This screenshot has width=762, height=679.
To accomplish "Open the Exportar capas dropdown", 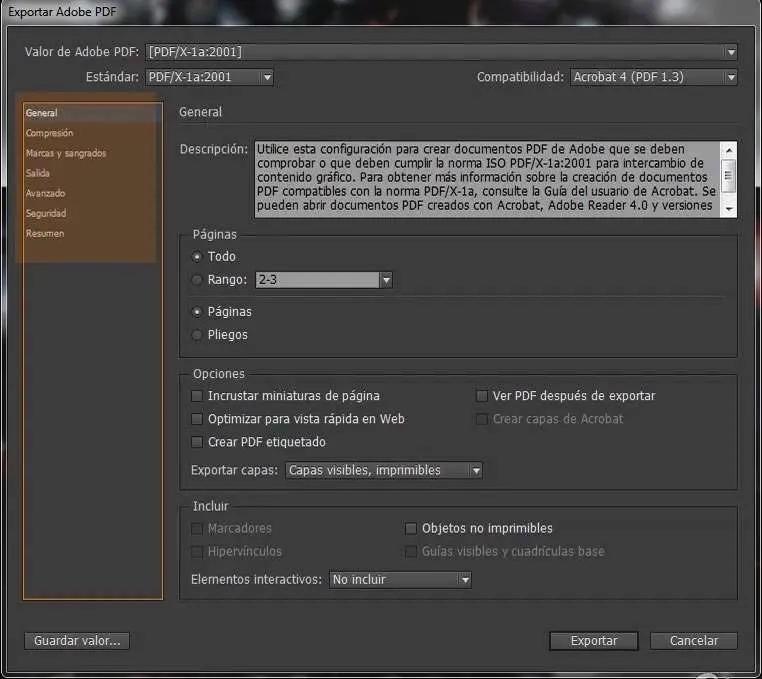I will [384, 470].
